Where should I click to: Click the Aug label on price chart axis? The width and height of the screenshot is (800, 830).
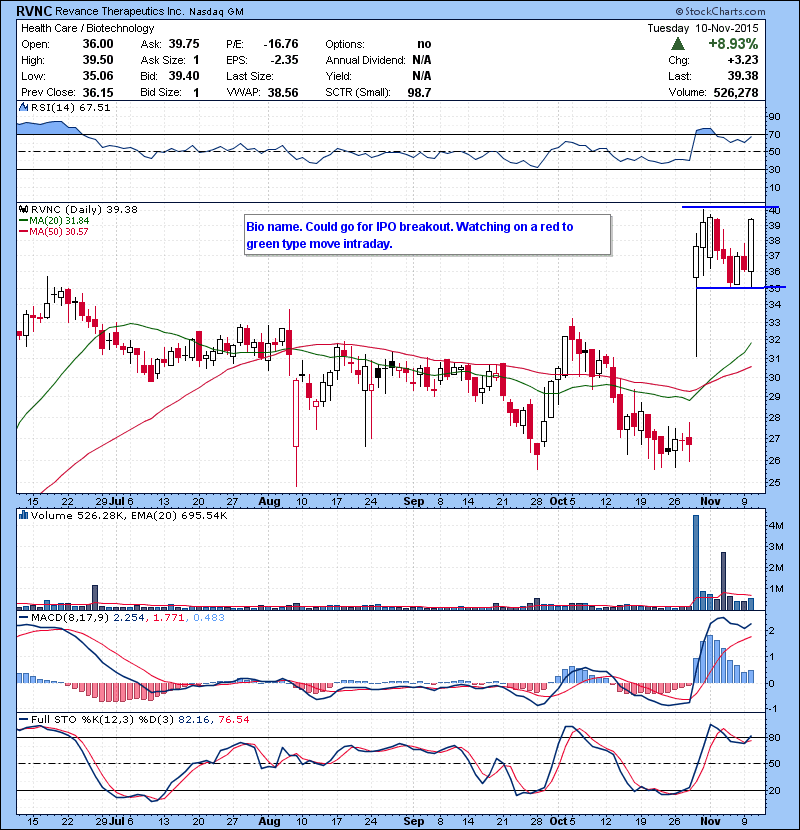click(269, 501)
